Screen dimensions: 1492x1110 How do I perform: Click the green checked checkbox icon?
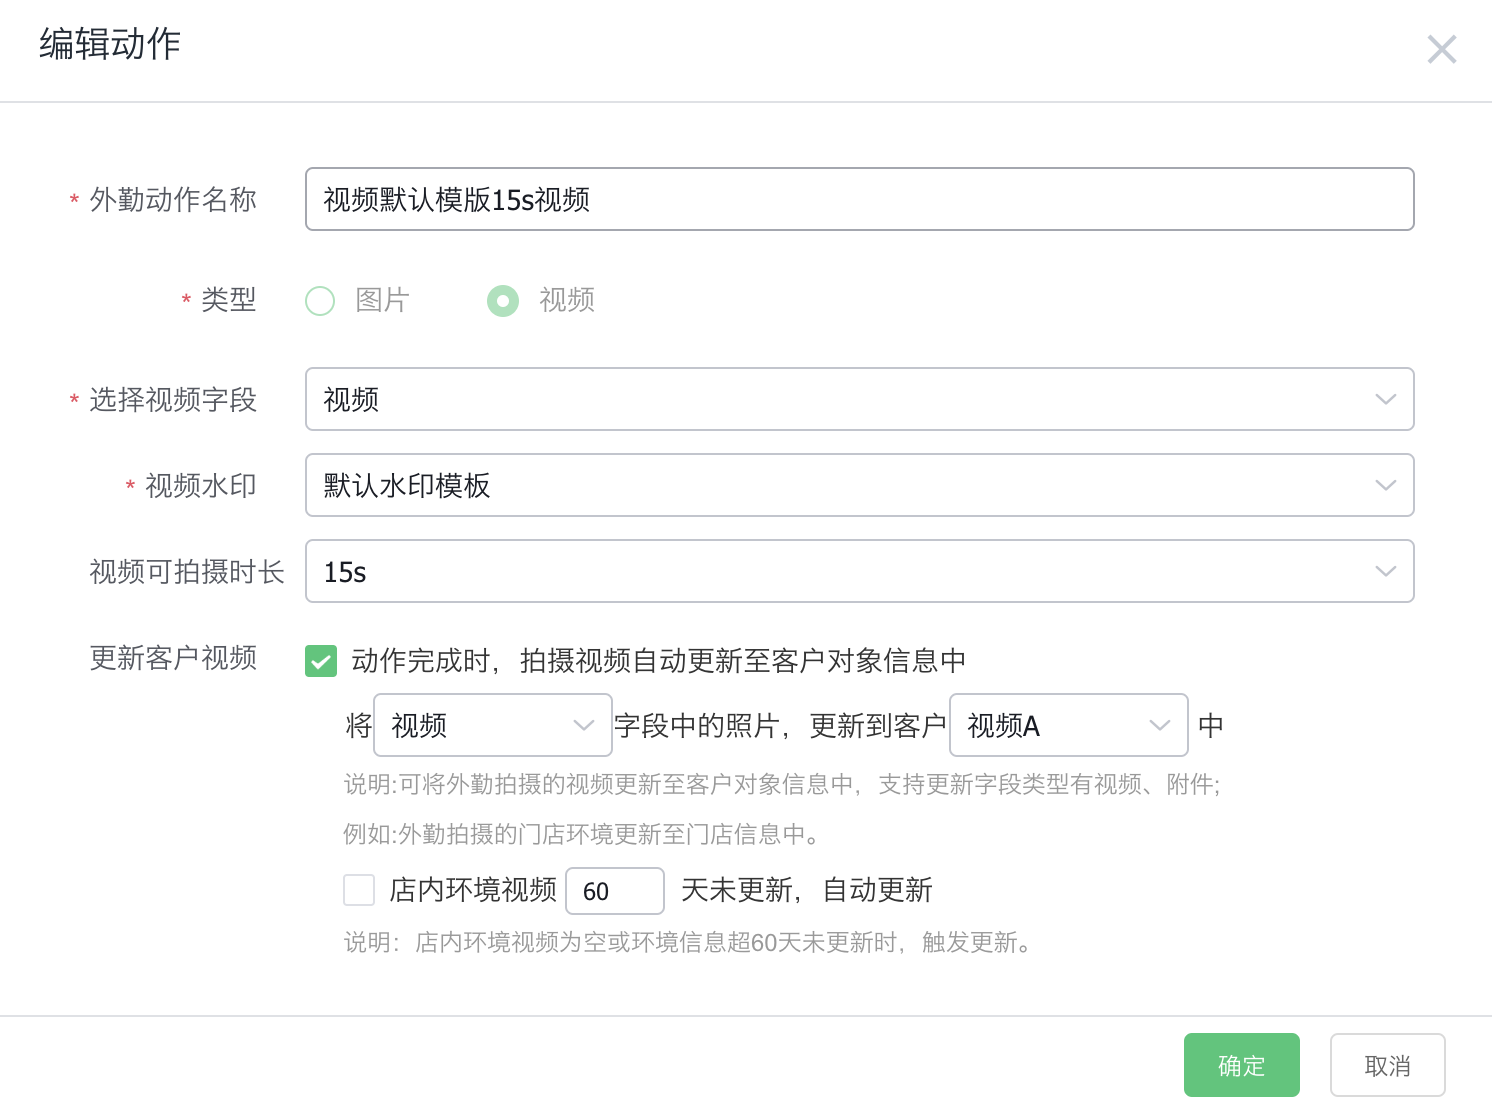(x=321, y=661)
